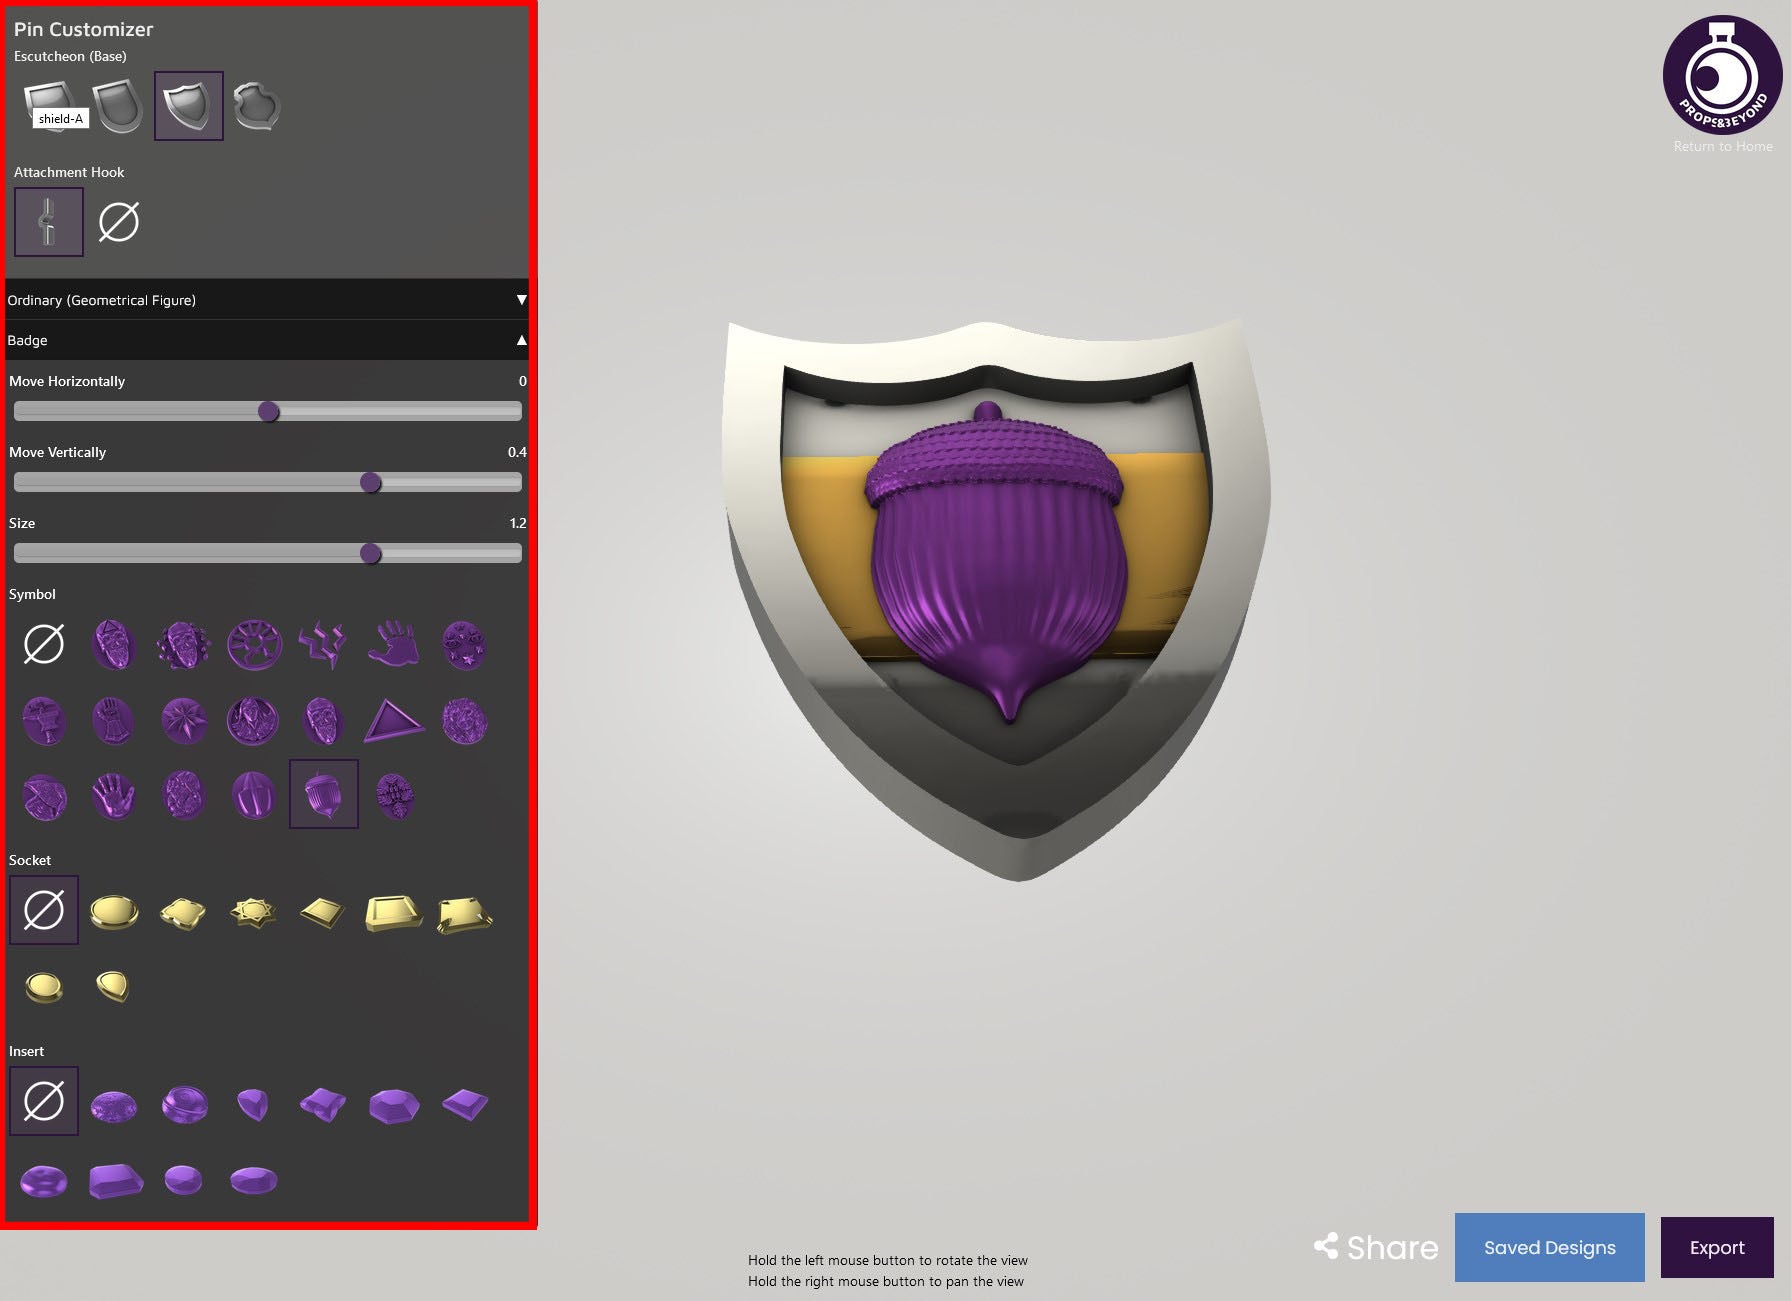
Task: Set badge symbol to none
Action: 44,644
